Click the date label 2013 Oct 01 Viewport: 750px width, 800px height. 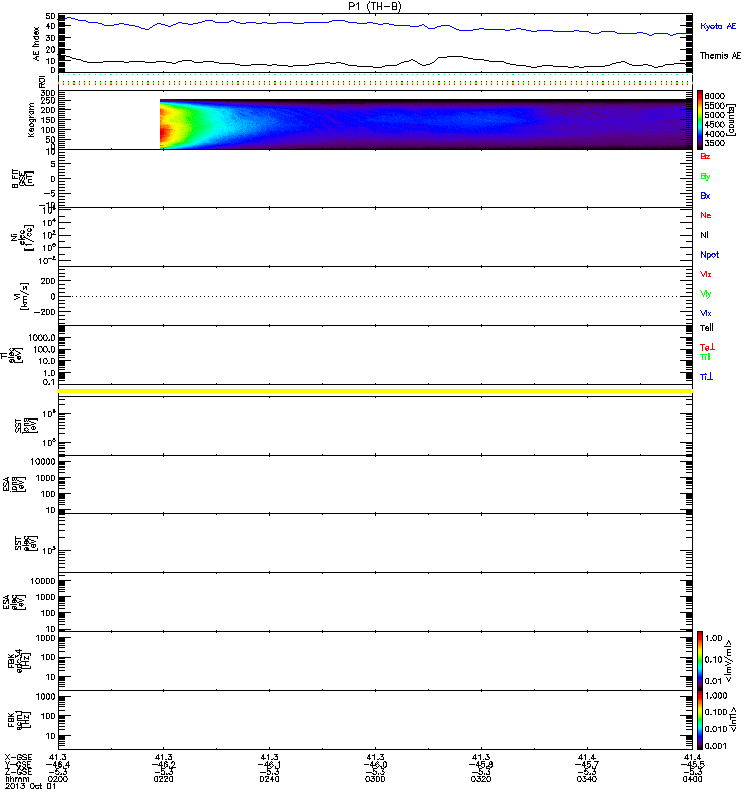point(30,786)
